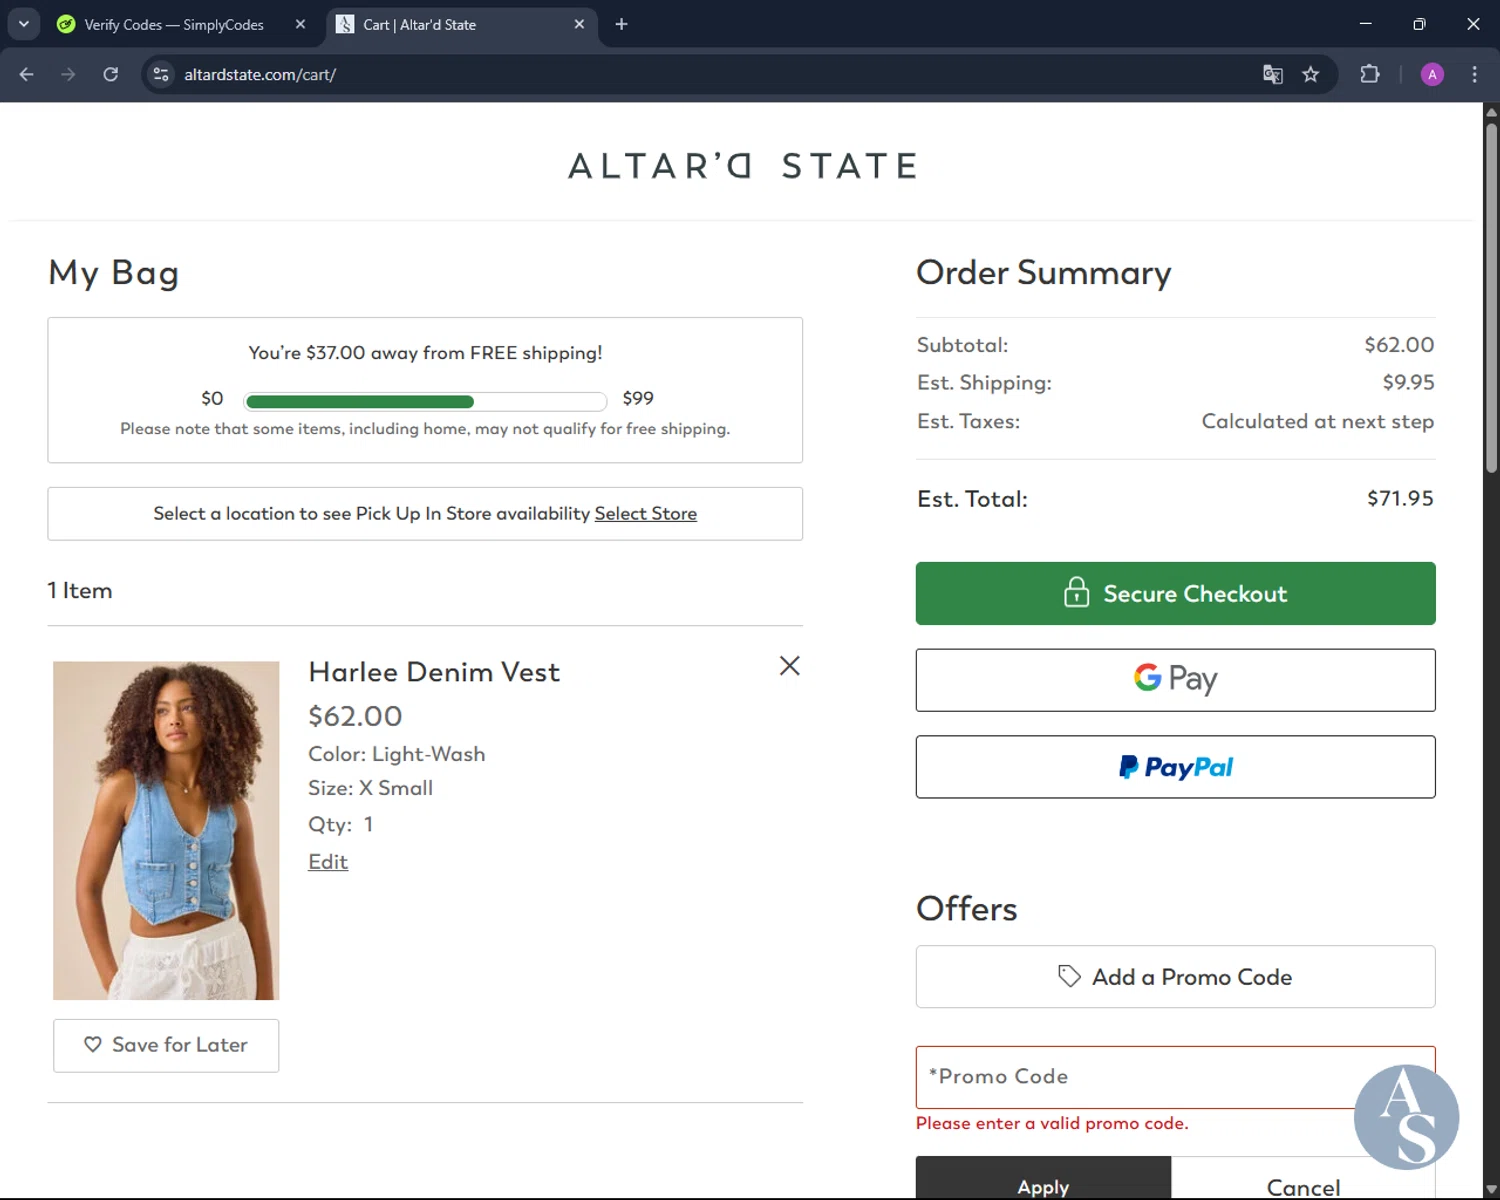Click the lock icon on Secure Checkout
This screenshot has width=1500, height=1200.
[x=1076, y=592]
